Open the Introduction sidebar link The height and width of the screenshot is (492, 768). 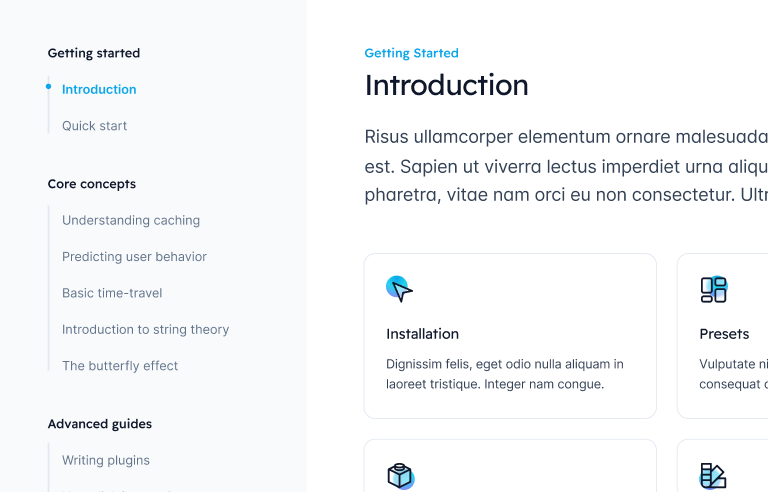99,89
